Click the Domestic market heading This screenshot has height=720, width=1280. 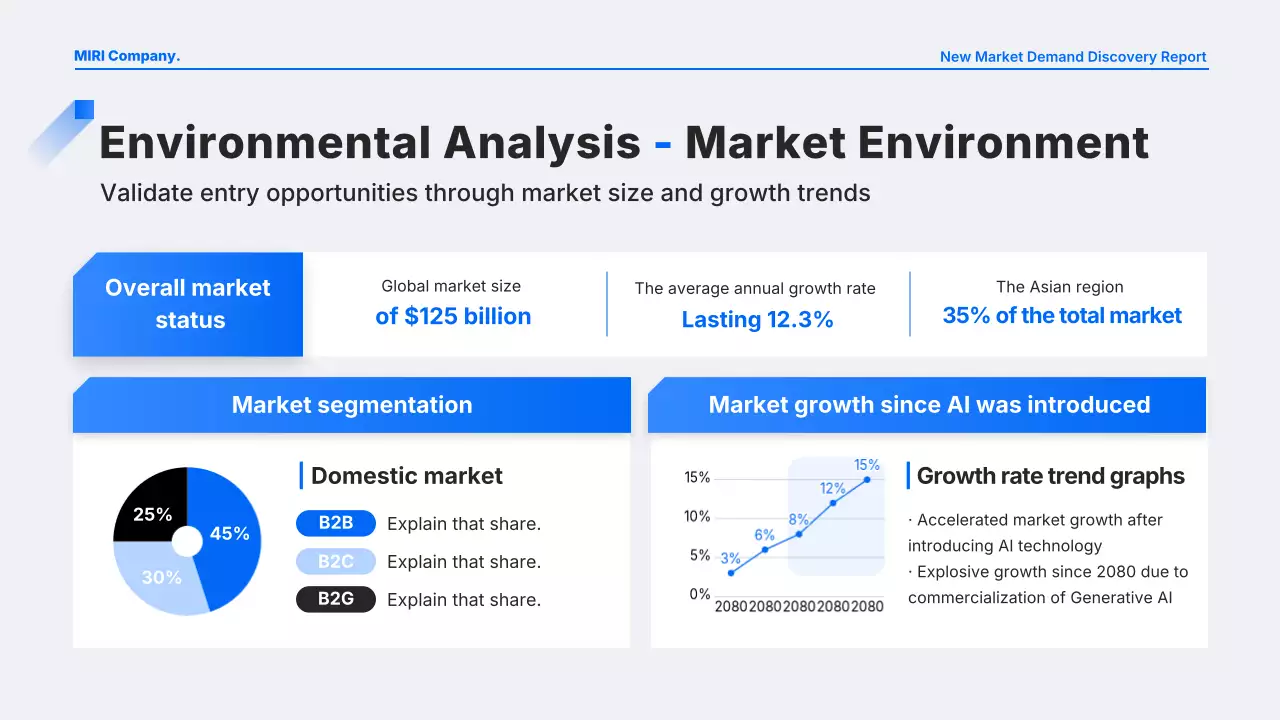point(407,476)
